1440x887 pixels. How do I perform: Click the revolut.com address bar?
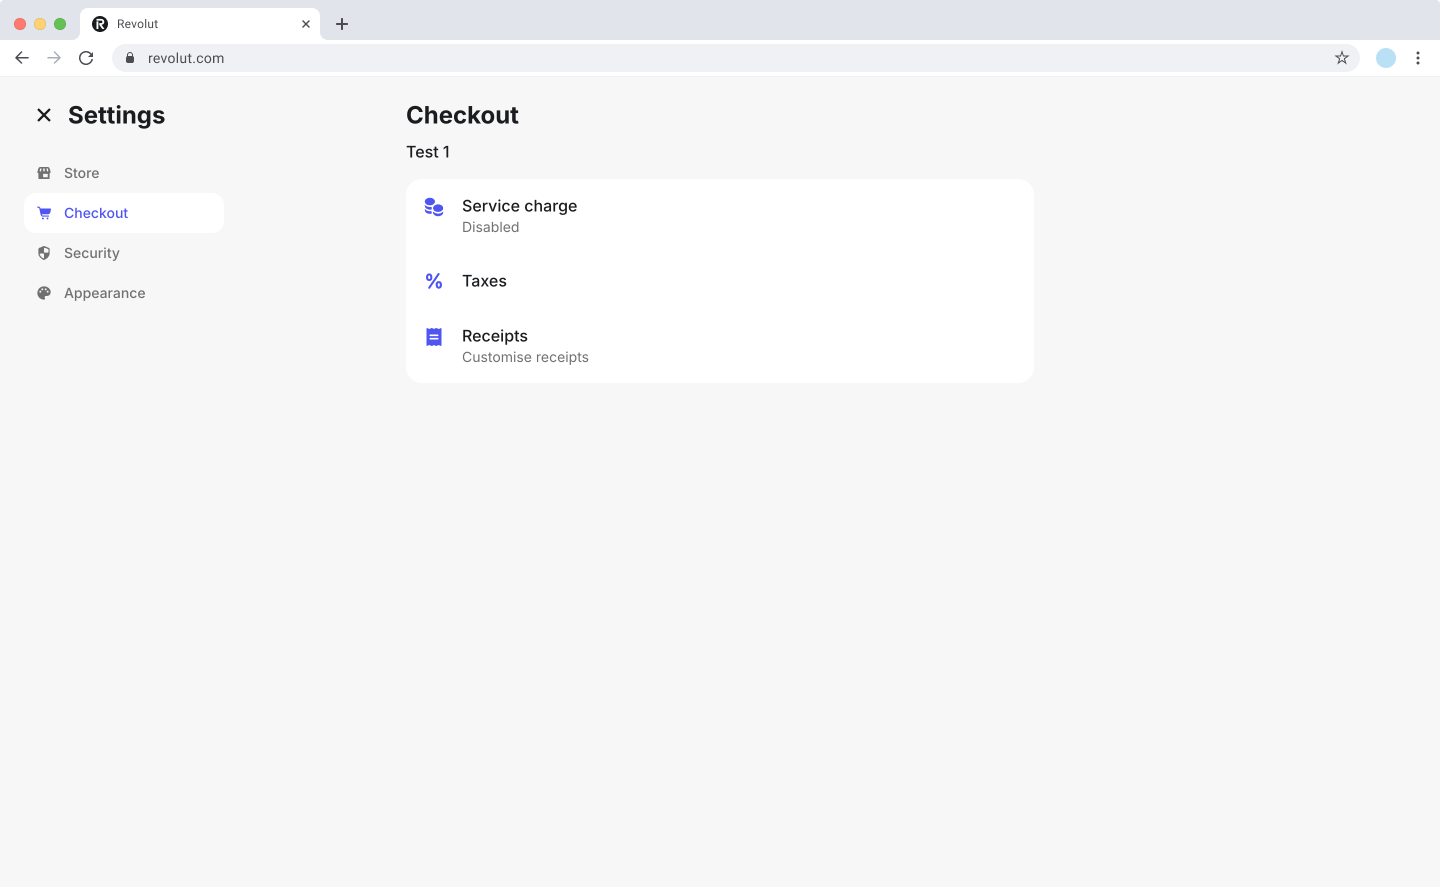(700, 58)
